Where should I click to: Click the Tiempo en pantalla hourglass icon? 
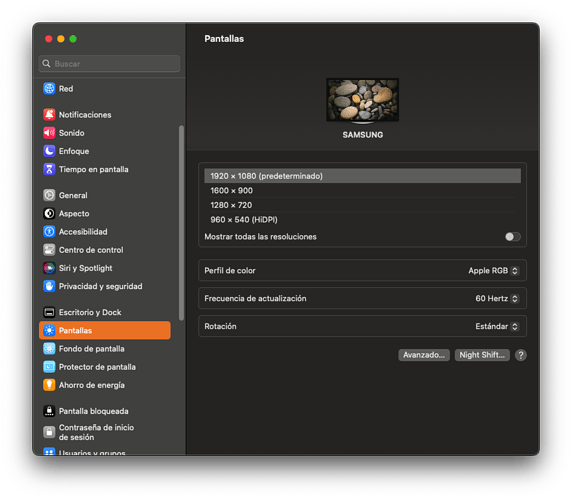49,169
